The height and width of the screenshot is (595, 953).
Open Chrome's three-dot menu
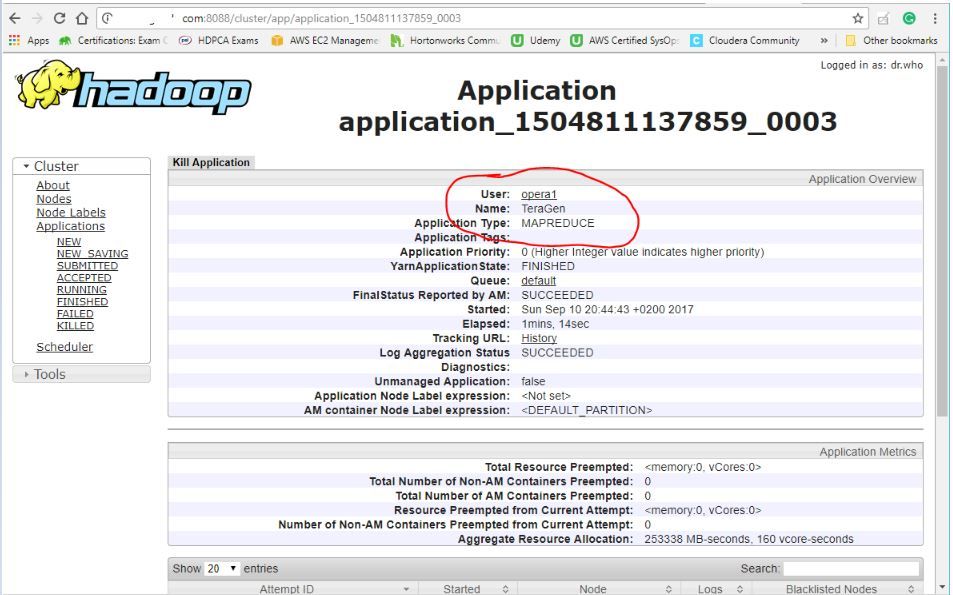935,18
